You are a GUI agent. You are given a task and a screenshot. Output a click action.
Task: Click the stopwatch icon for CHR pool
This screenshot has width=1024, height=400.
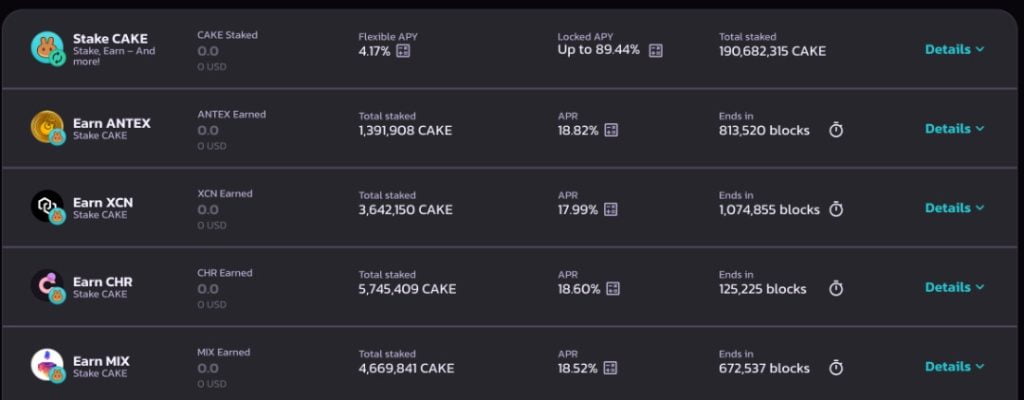[x=836, y=288]
